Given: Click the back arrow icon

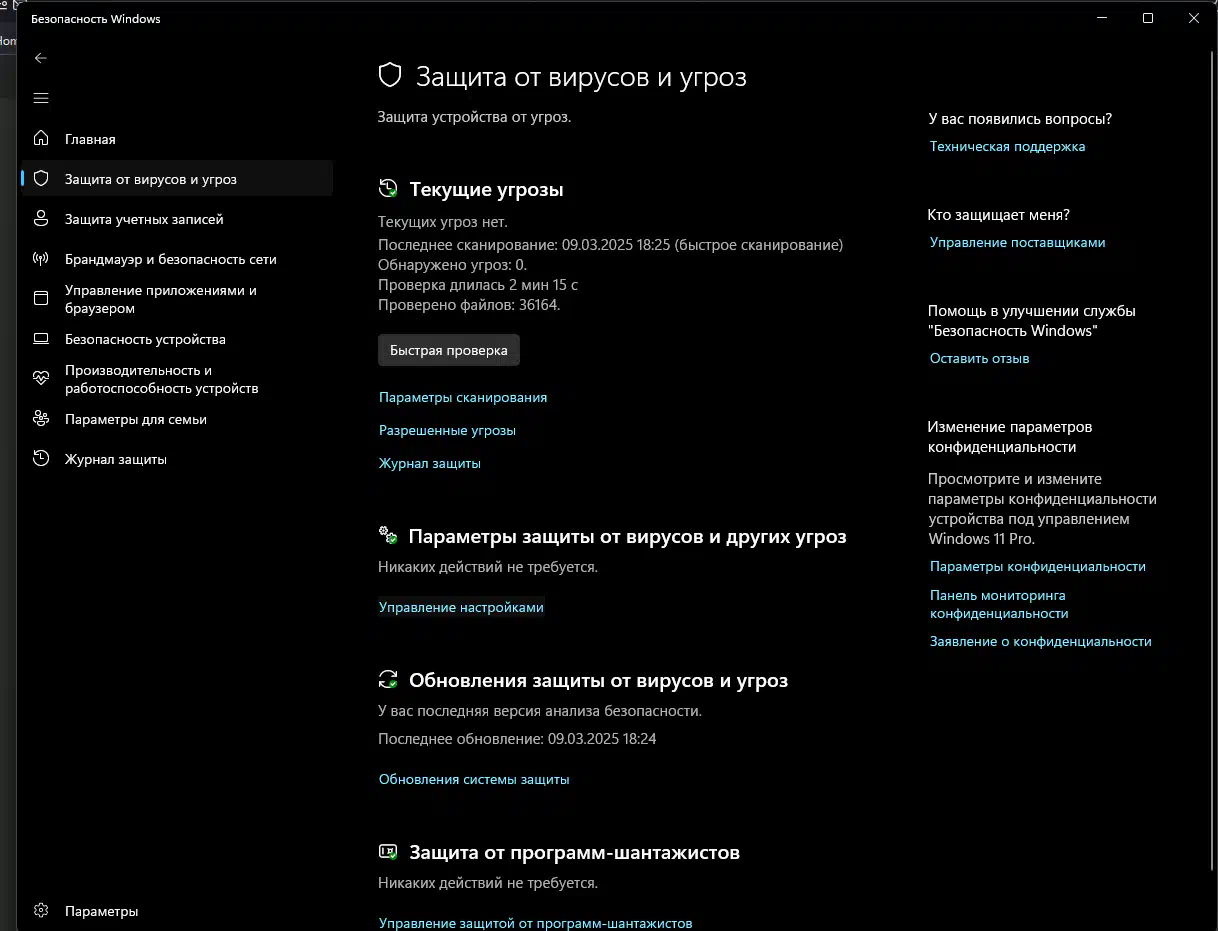Looking at the screenshot, I should point(41,58).
